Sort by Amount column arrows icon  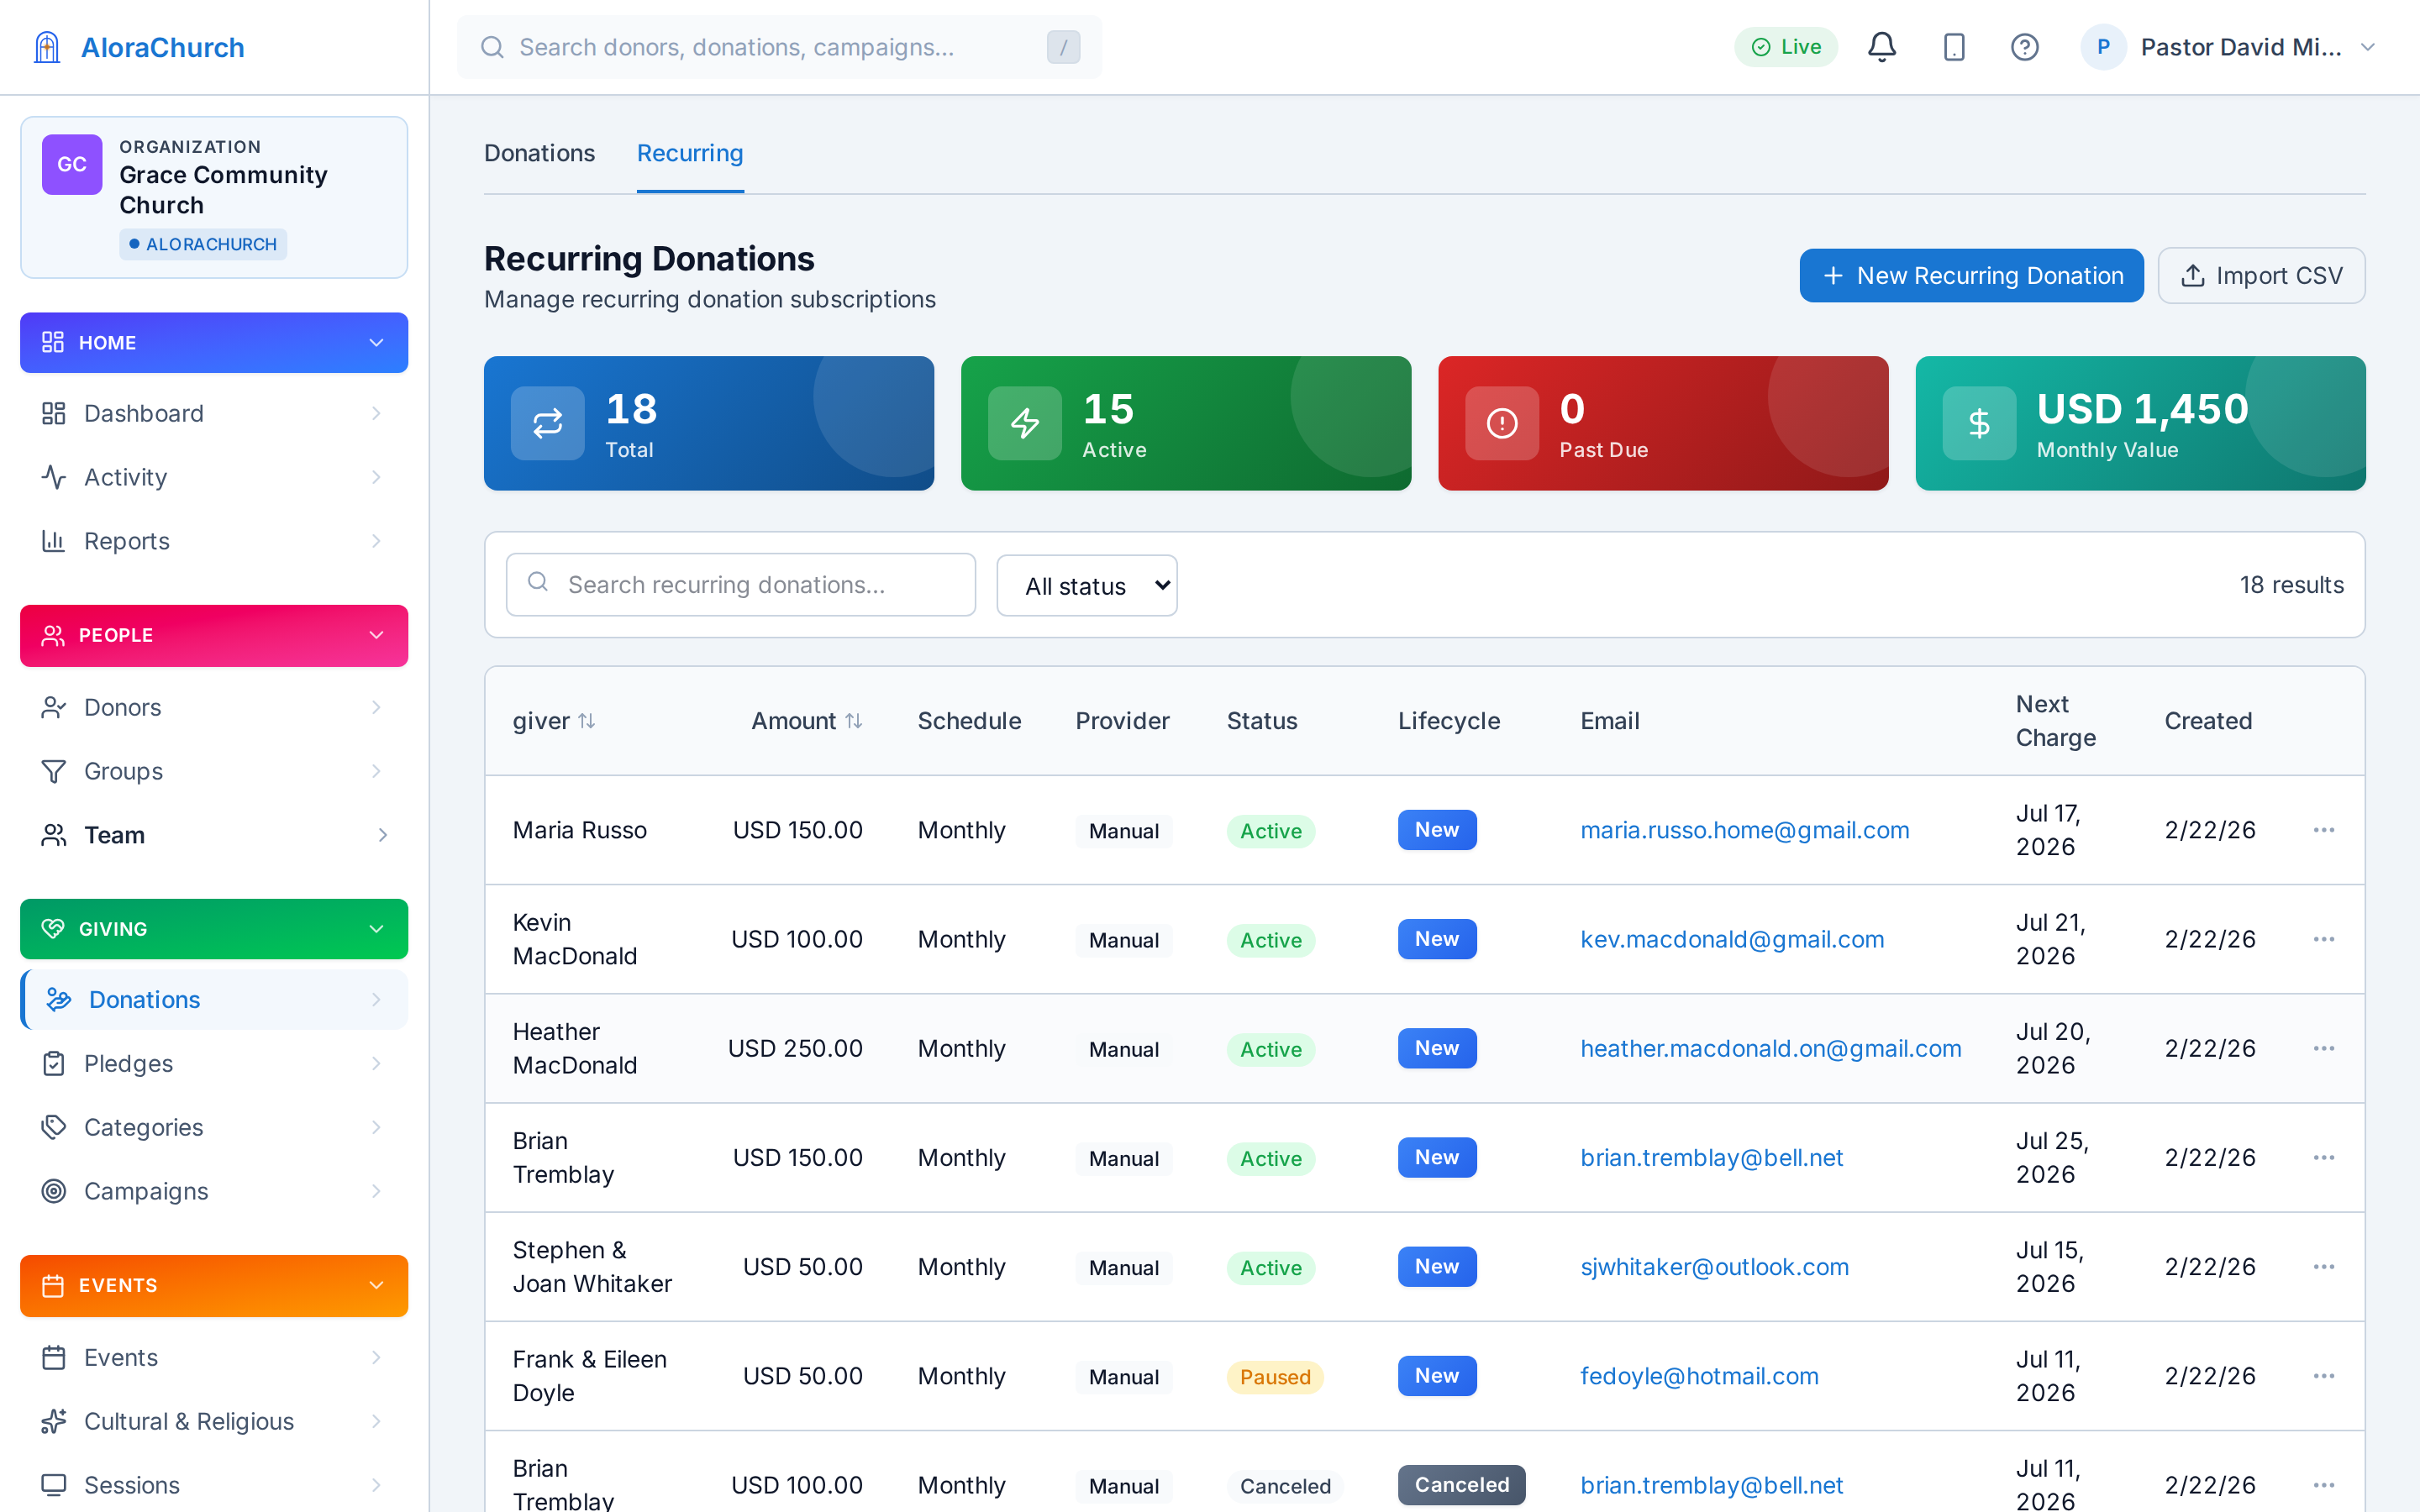(853, 721)
